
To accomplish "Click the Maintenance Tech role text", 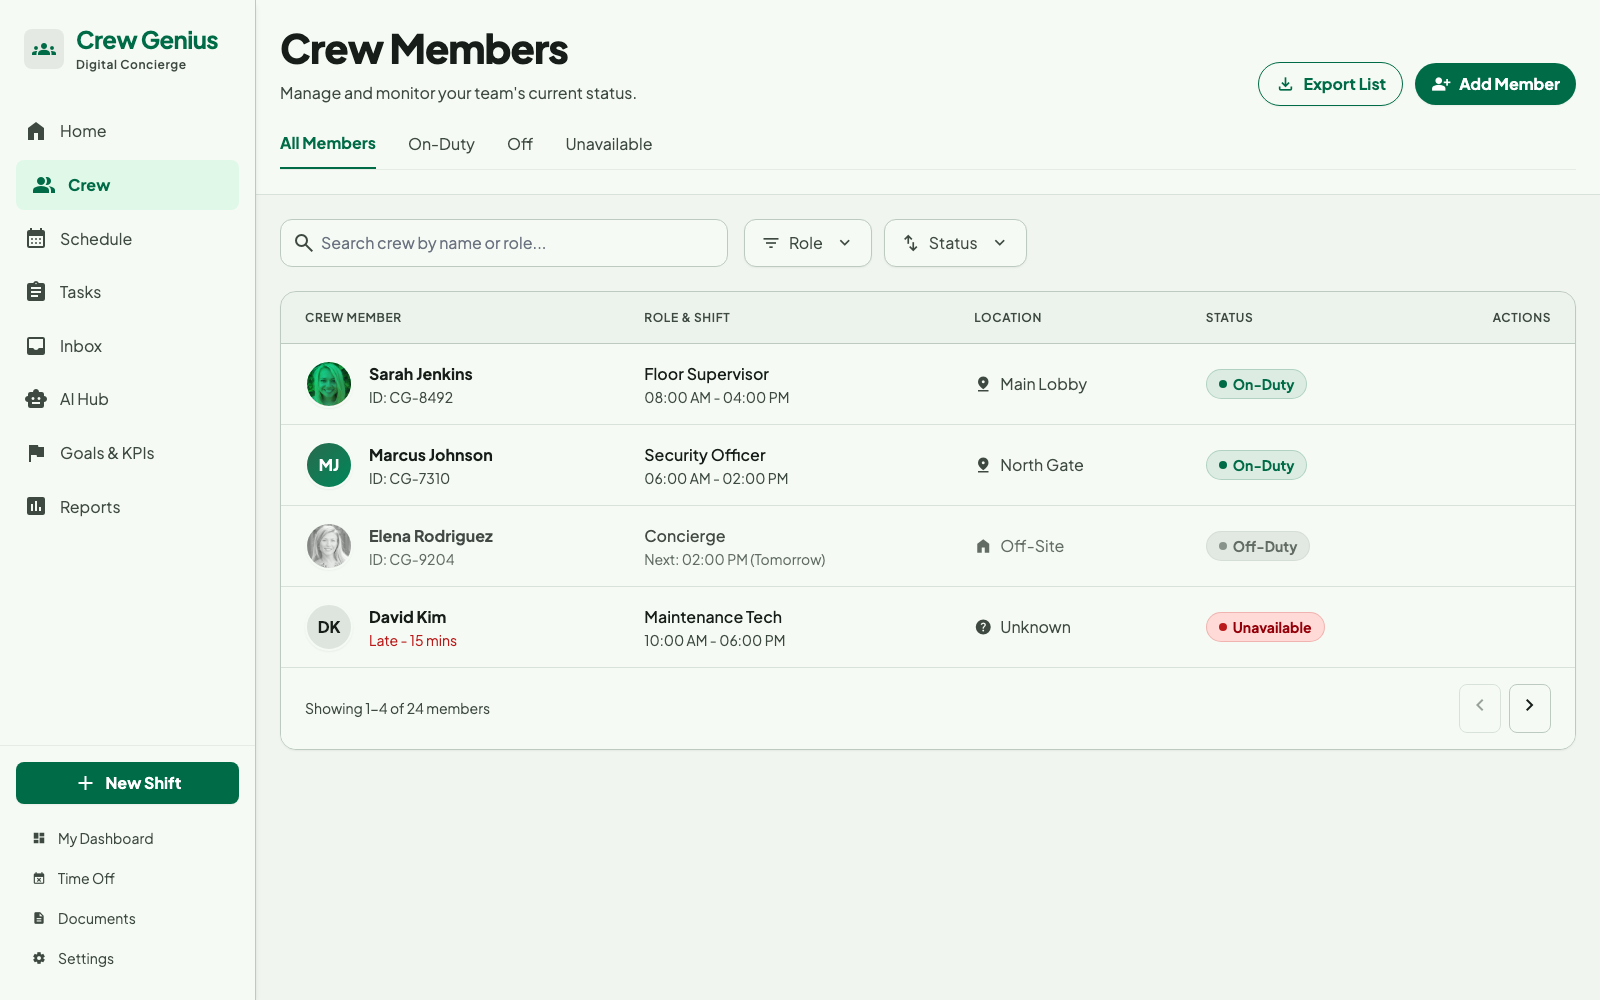I will [x=713, y=617].
